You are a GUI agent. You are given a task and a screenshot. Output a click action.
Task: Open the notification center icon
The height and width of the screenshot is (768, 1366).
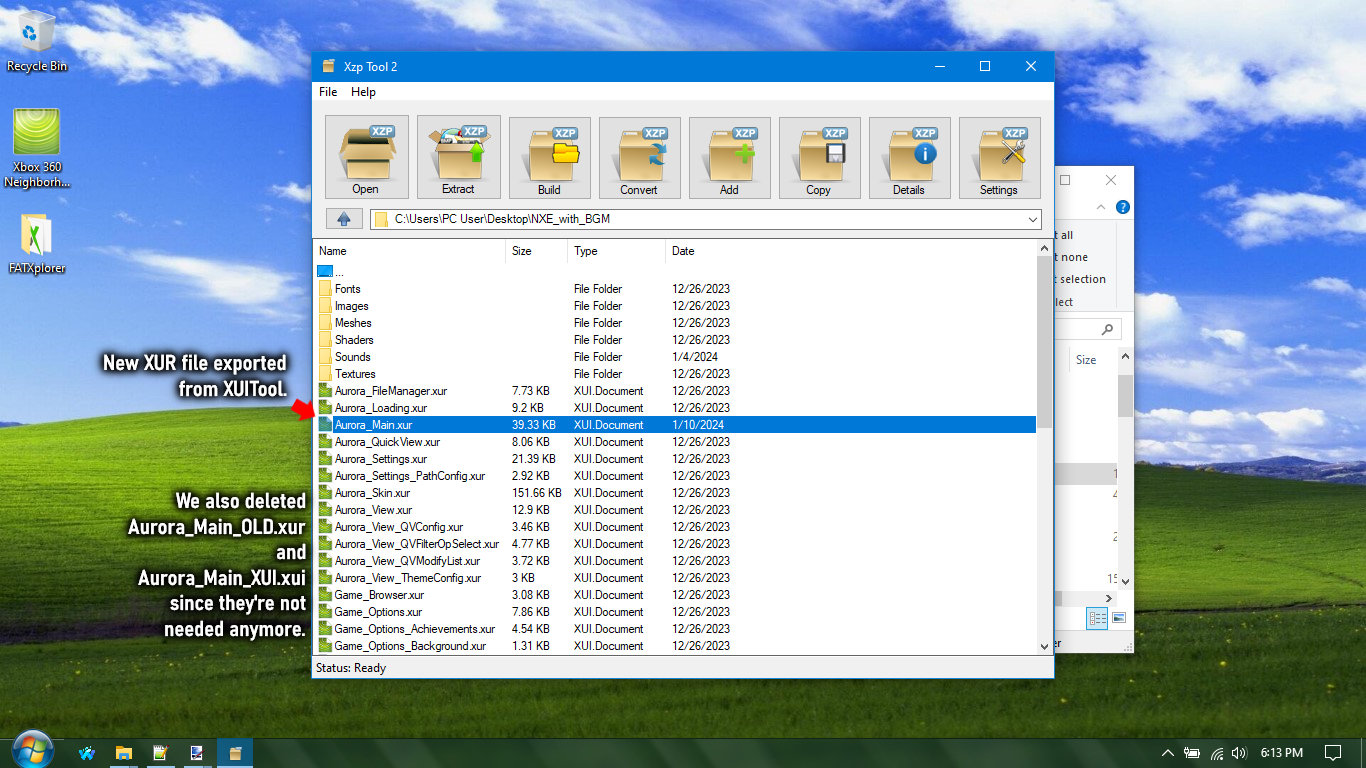1332,753
